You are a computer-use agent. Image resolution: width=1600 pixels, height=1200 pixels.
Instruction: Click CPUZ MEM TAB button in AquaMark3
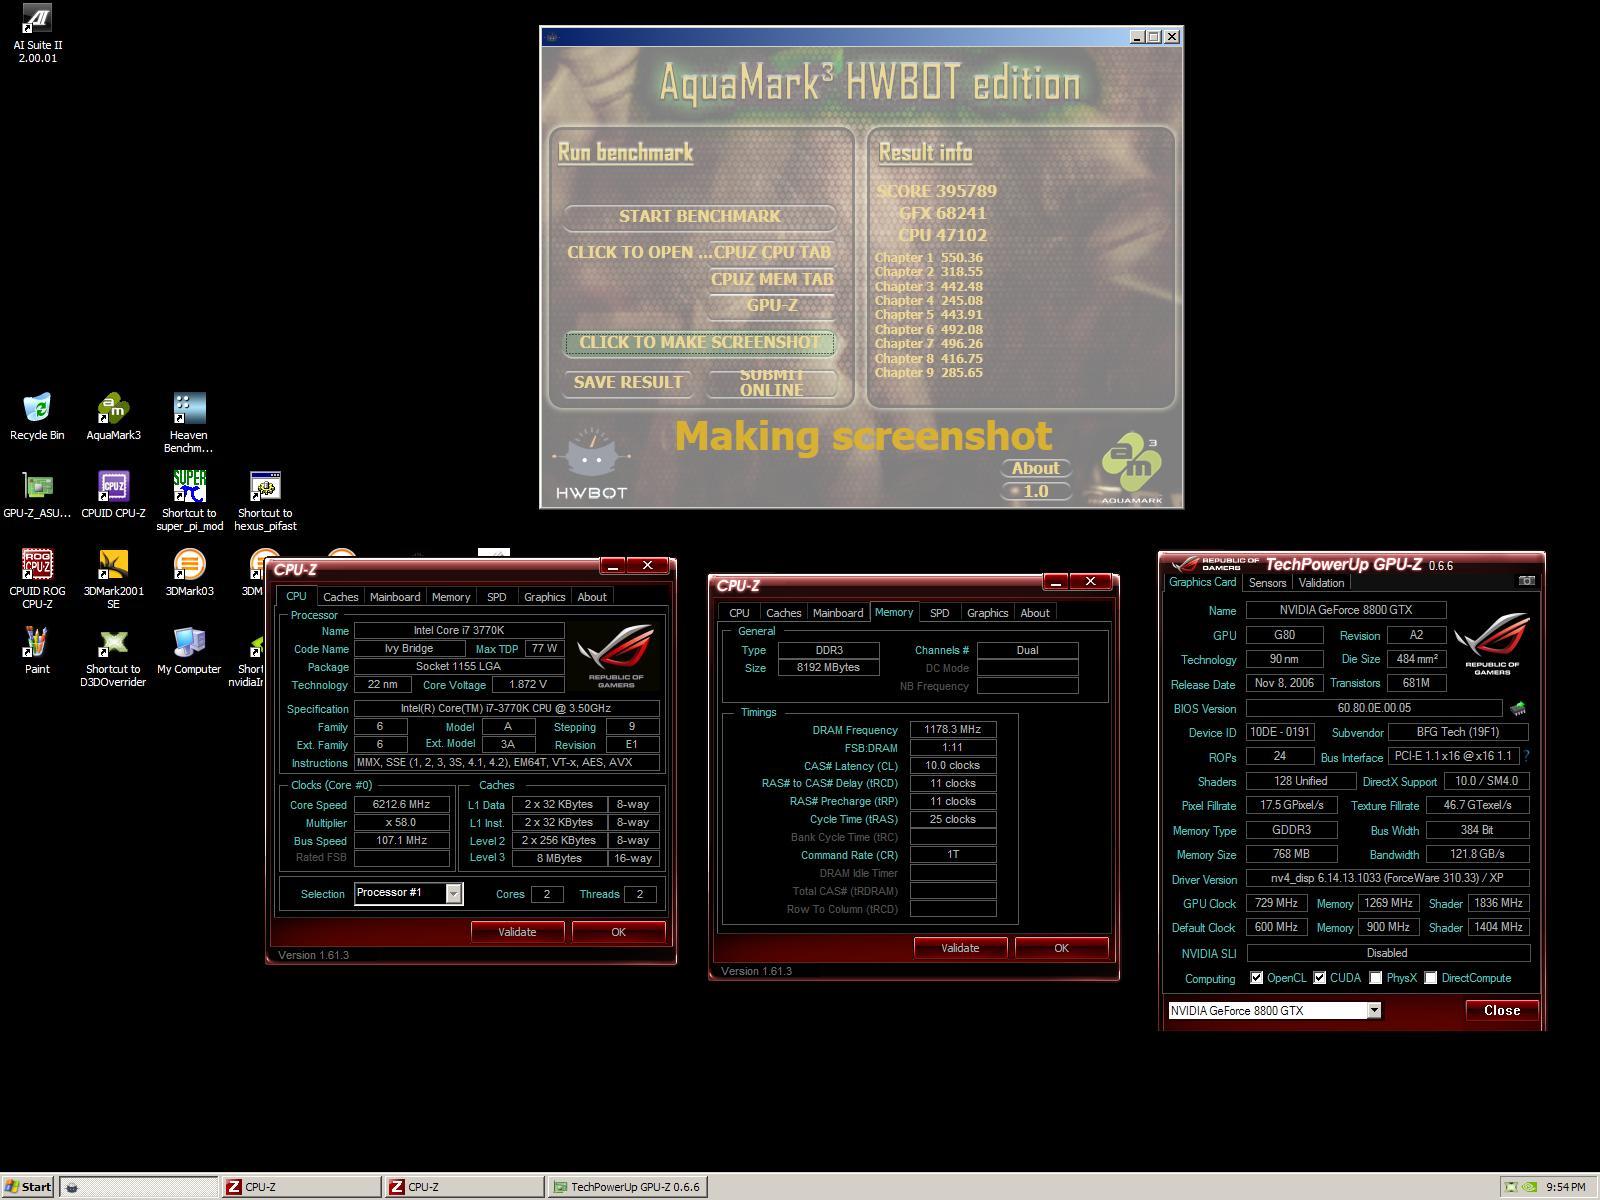772,280
